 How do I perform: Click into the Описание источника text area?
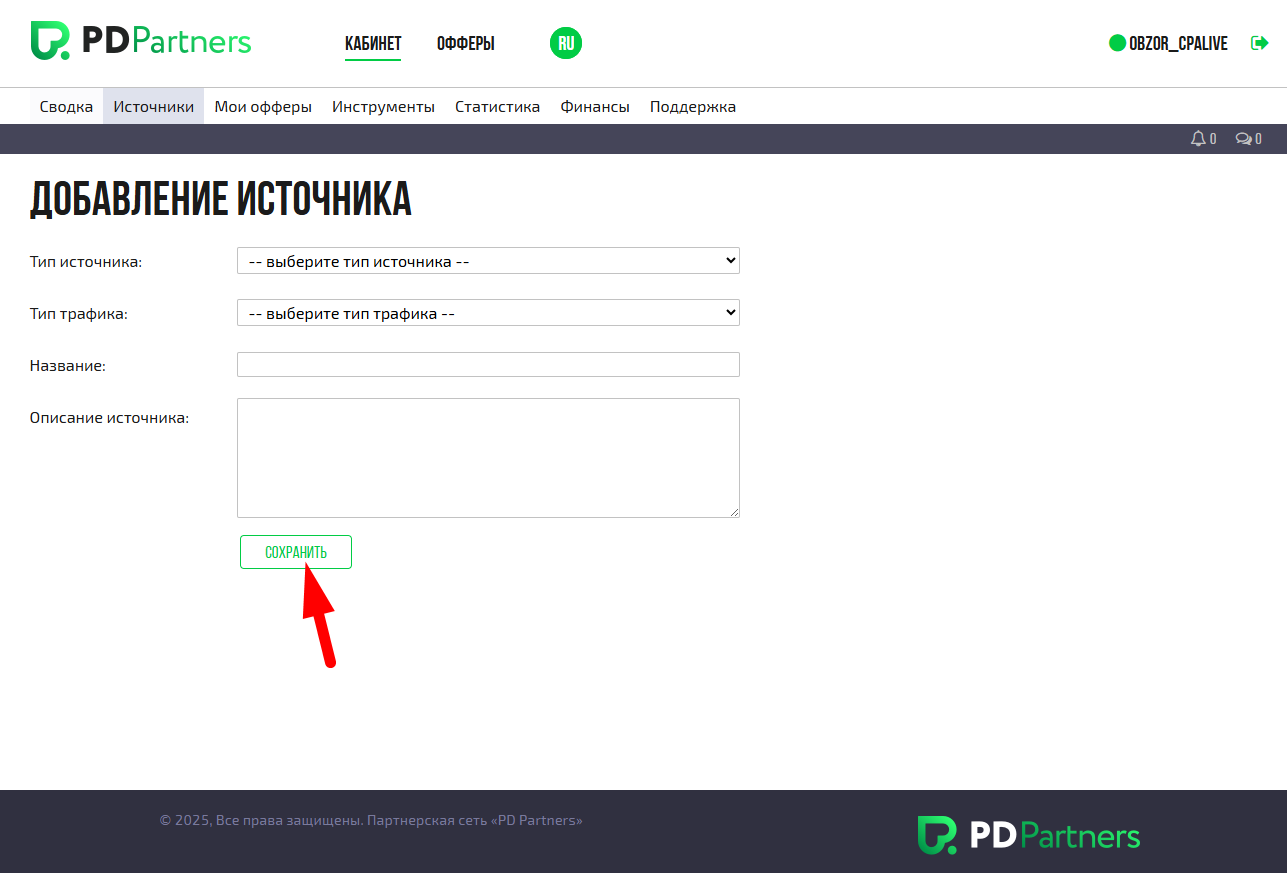click(x=488, y=458)
